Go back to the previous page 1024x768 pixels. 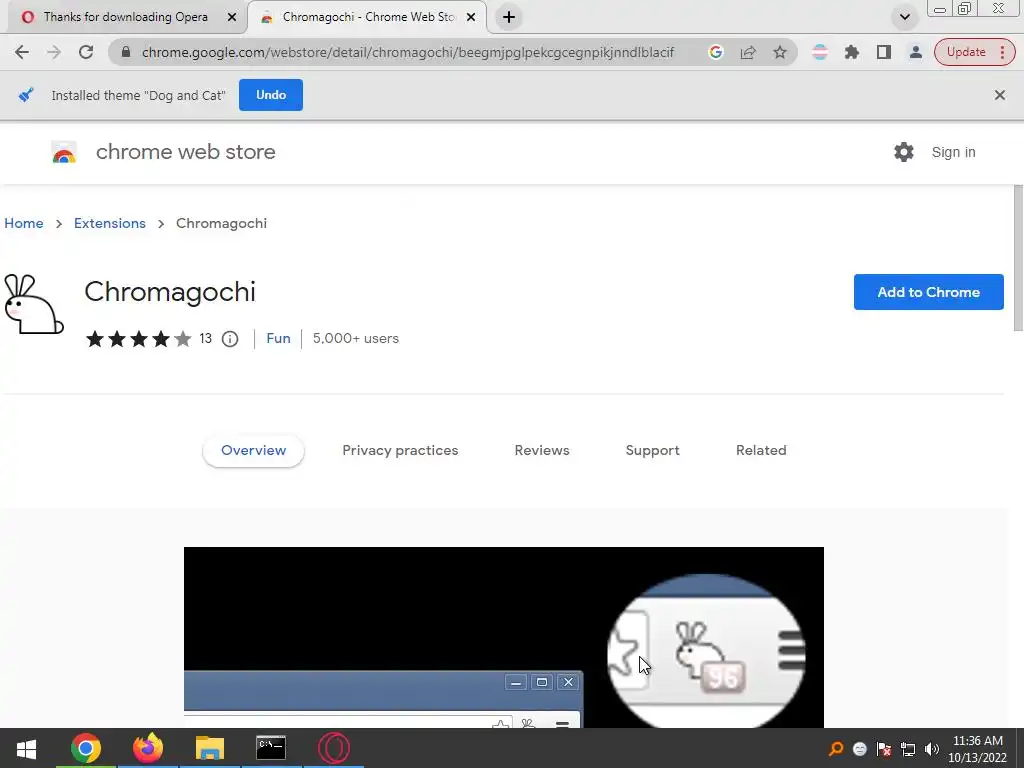[22, 52]
